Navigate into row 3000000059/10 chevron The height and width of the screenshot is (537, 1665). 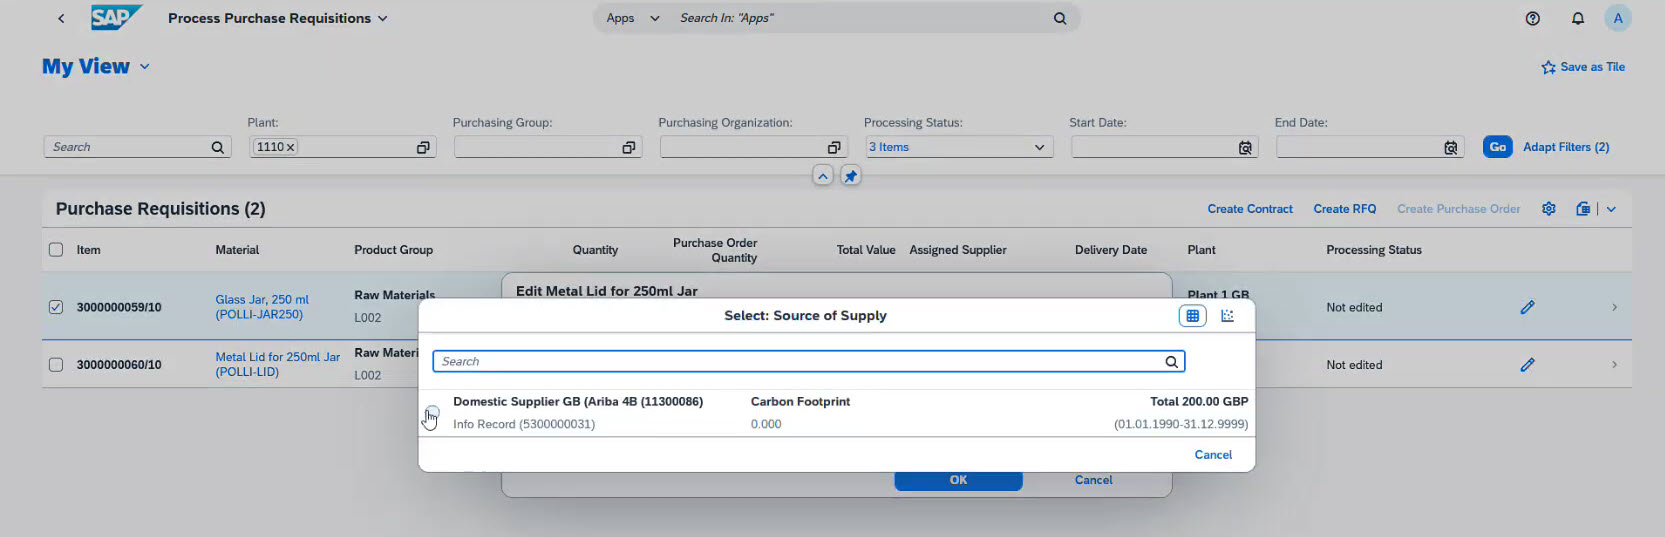(1614, 307)
